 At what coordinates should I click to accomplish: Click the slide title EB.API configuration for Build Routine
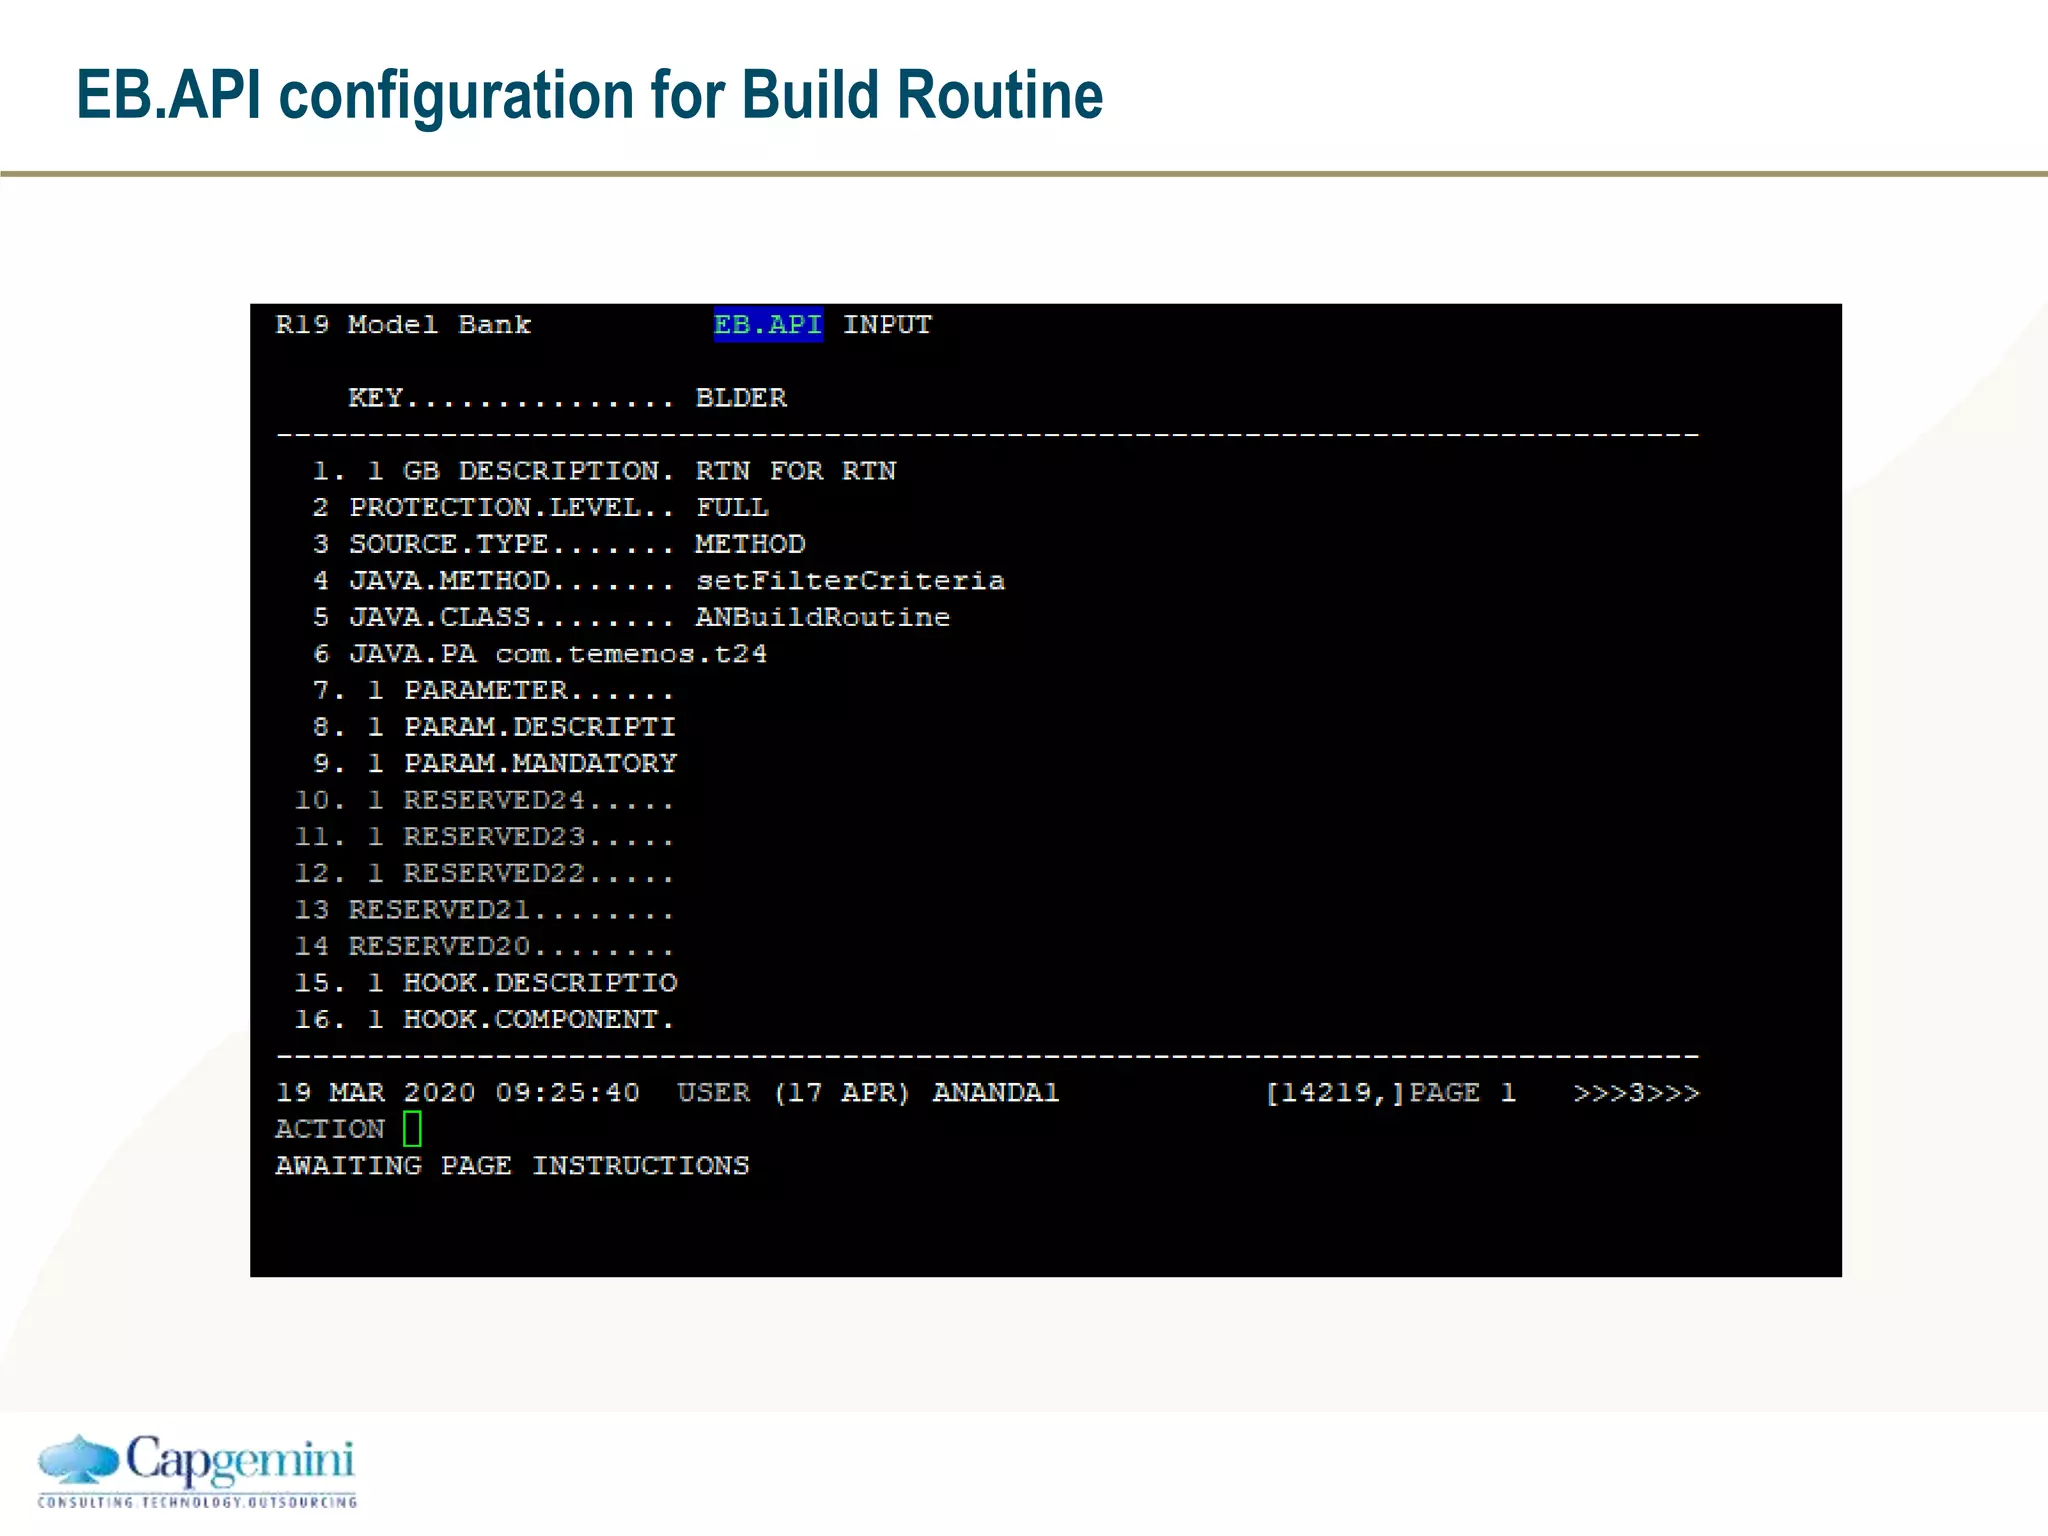pyautogui.click(x=589, y=96)
